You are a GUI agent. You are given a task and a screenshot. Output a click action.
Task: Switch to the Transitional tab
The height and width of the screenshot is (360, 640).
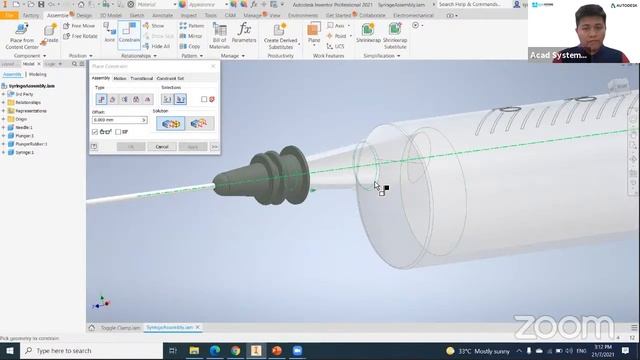[141, 78]
